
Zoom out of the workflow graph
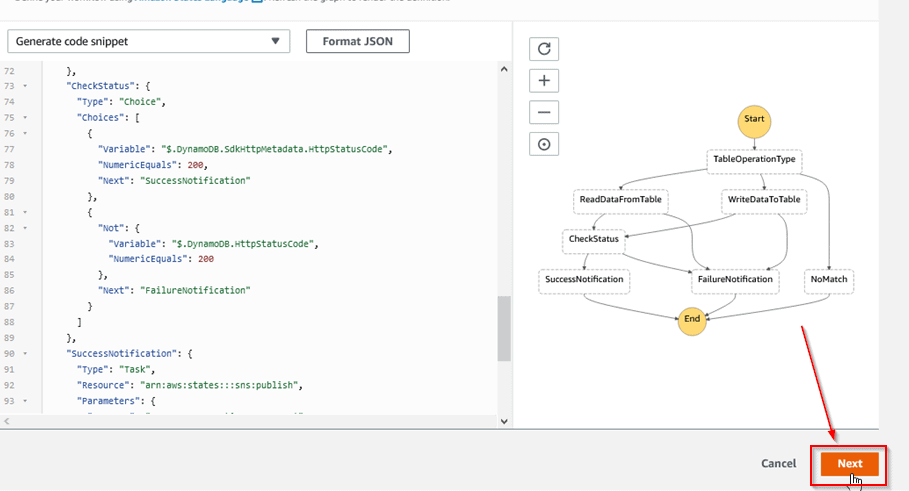point(544,112)
